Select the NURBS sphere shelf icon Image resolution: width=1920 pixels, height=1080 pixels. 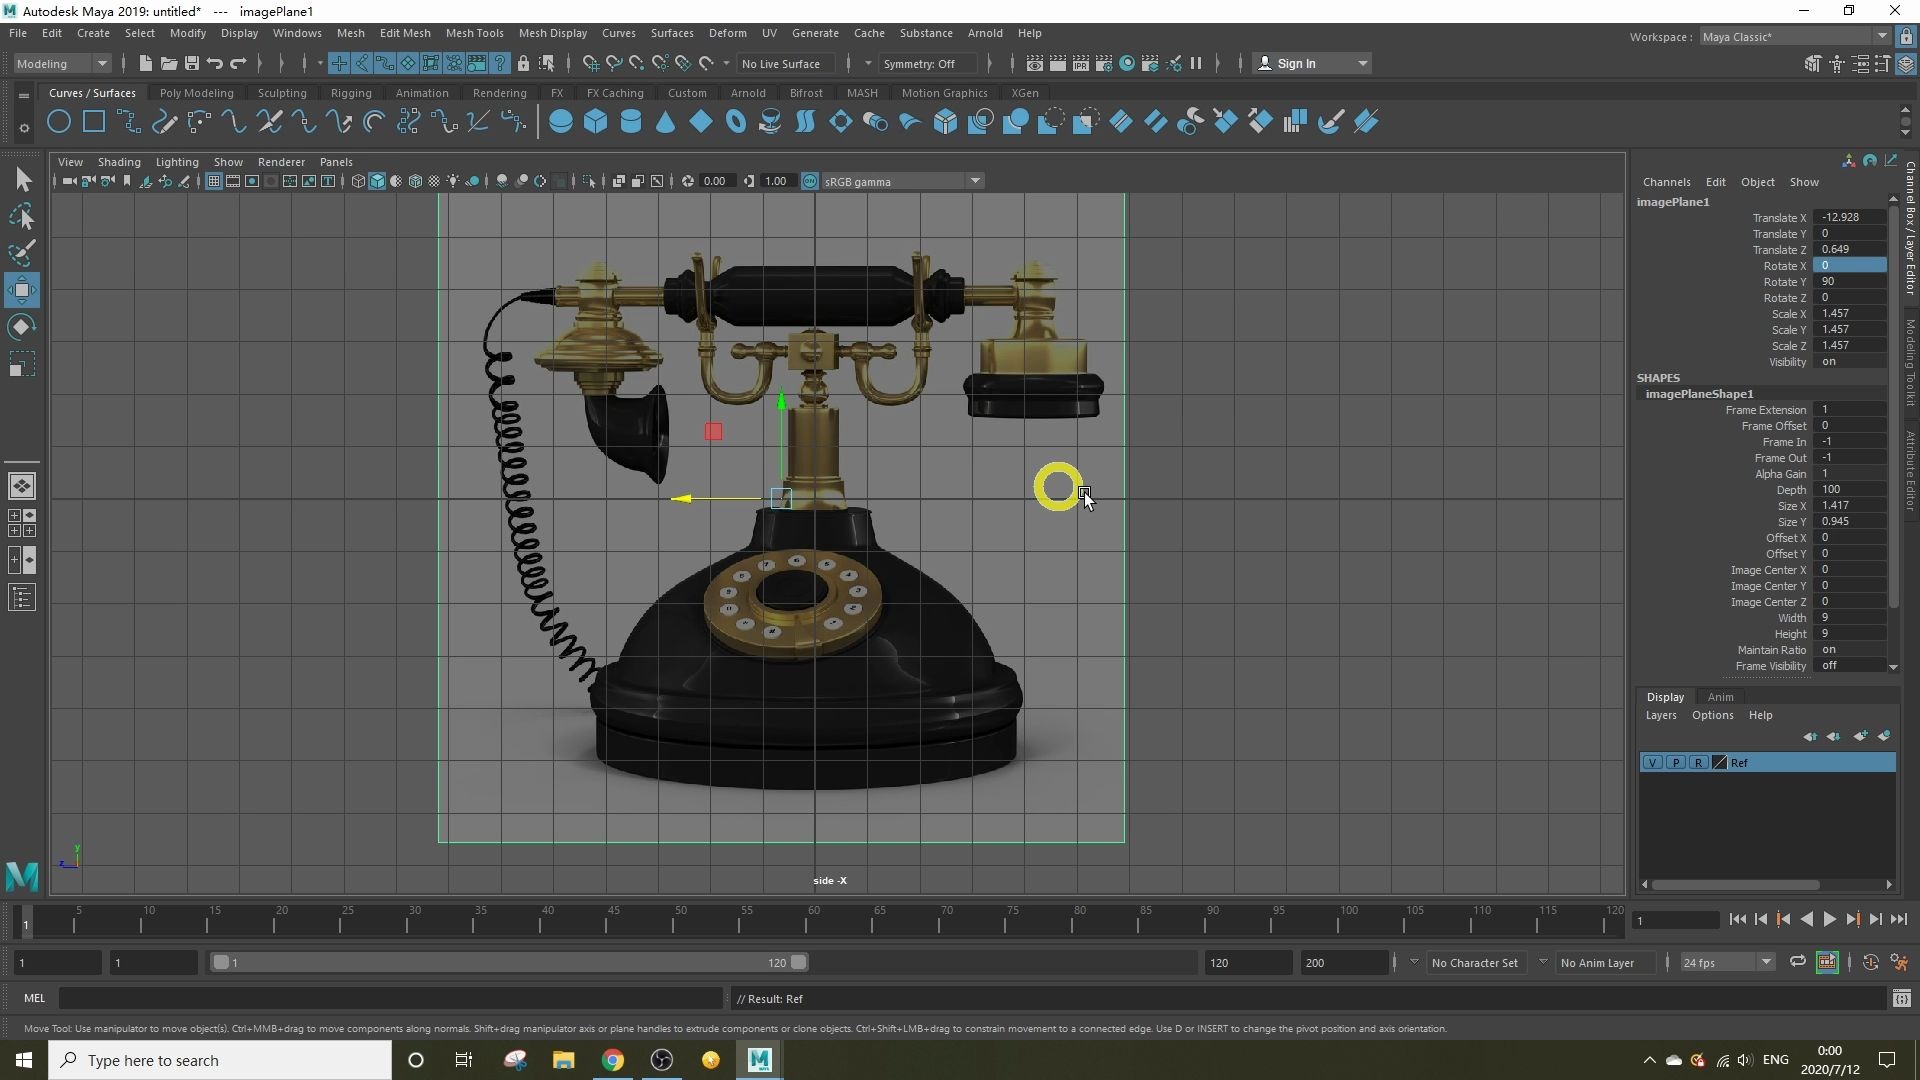coord(561,122)
